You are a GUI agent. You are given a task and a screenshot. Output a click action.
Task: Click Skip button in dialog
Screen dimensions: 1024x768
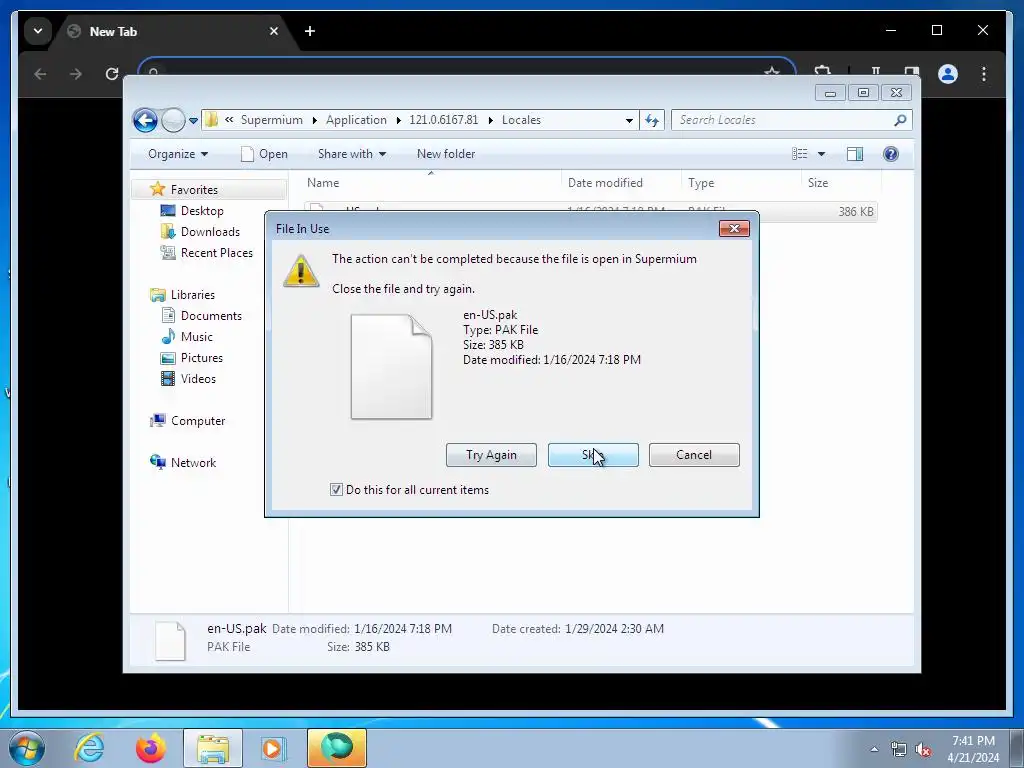pos(593,455)
